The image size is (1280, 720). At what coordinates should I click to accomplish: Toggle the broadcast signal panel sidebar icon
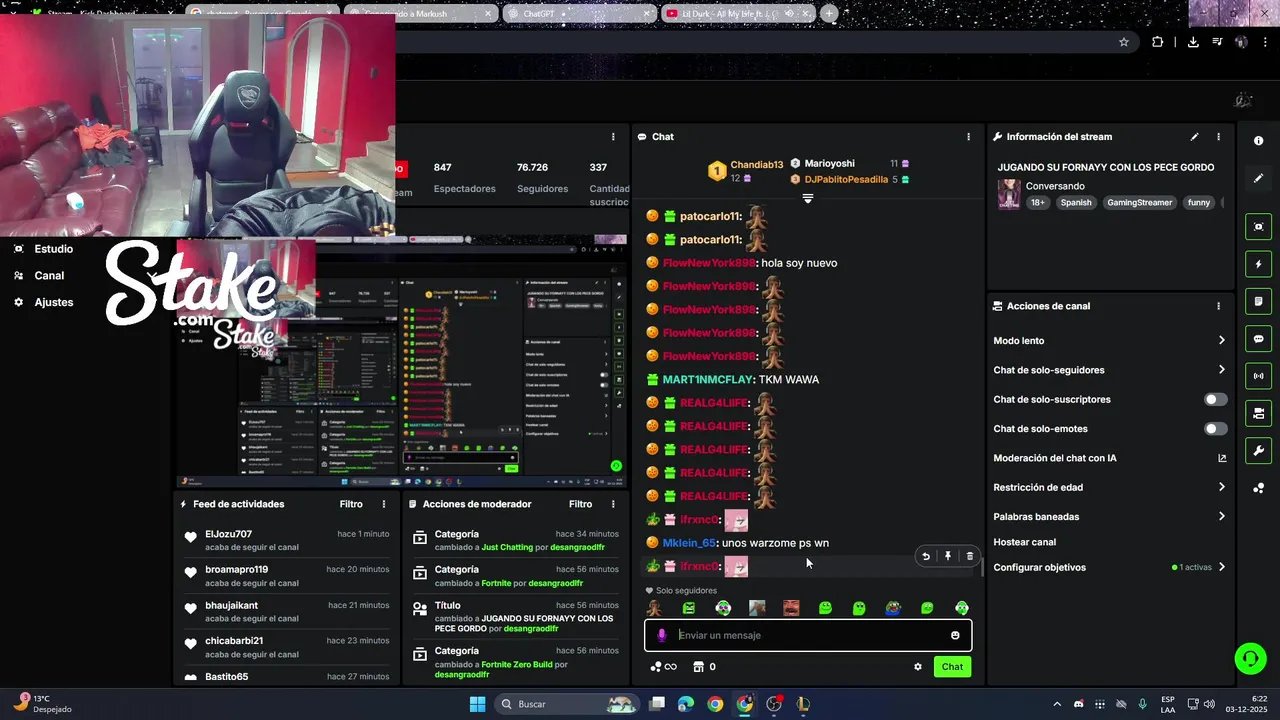click(1258, 376)
